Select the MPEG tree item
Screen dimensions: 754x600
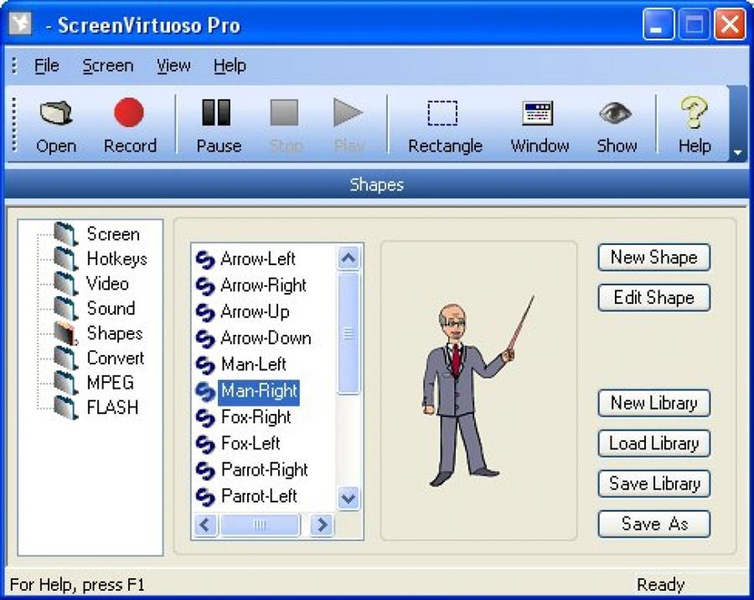coord(110,383)
